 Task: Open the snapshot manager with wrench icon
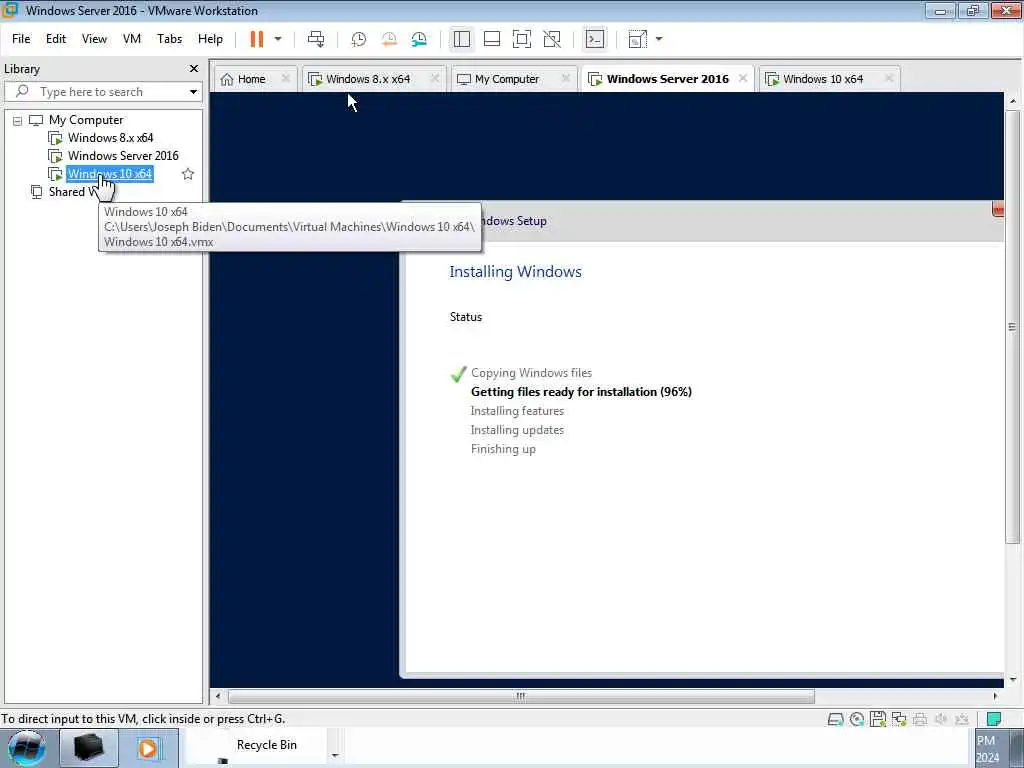[419, 39]
